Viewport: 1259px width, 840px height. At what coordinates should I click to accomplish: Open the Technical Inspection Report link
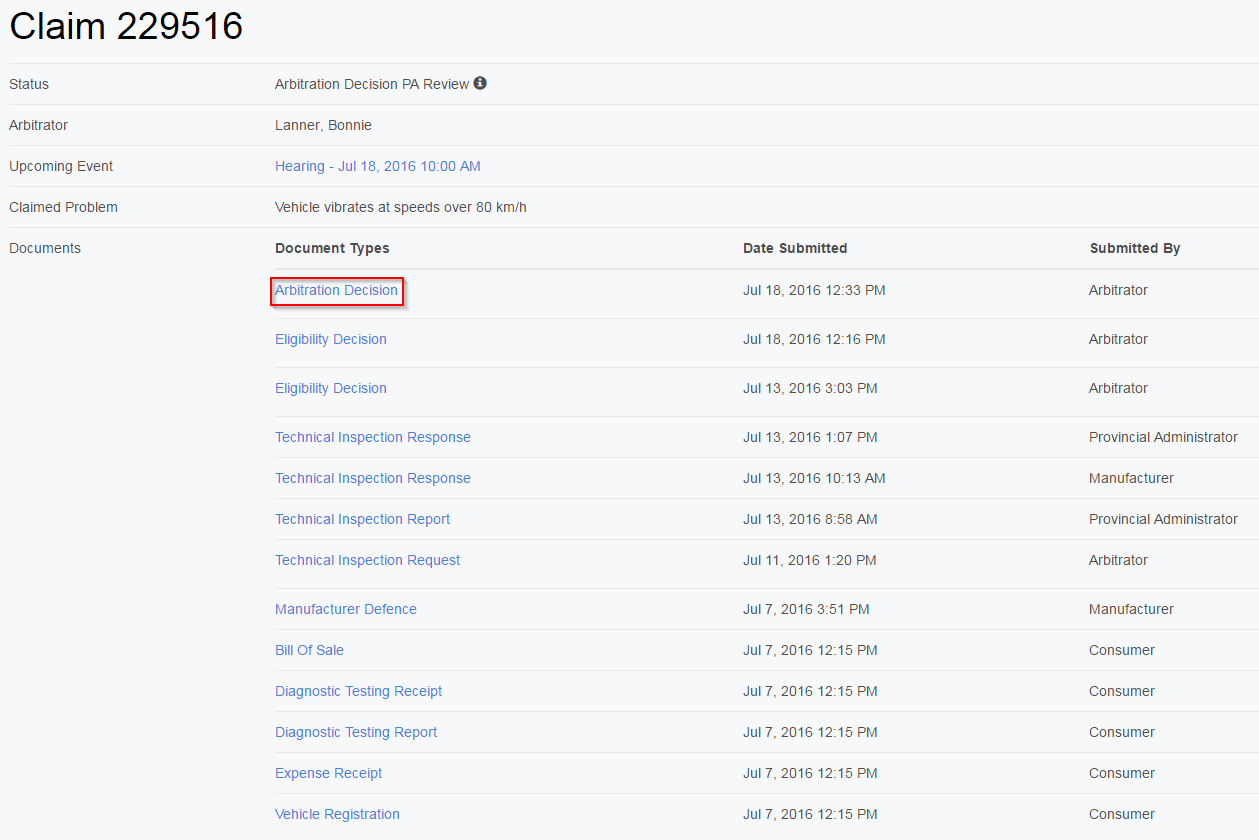tap(362, 519)
